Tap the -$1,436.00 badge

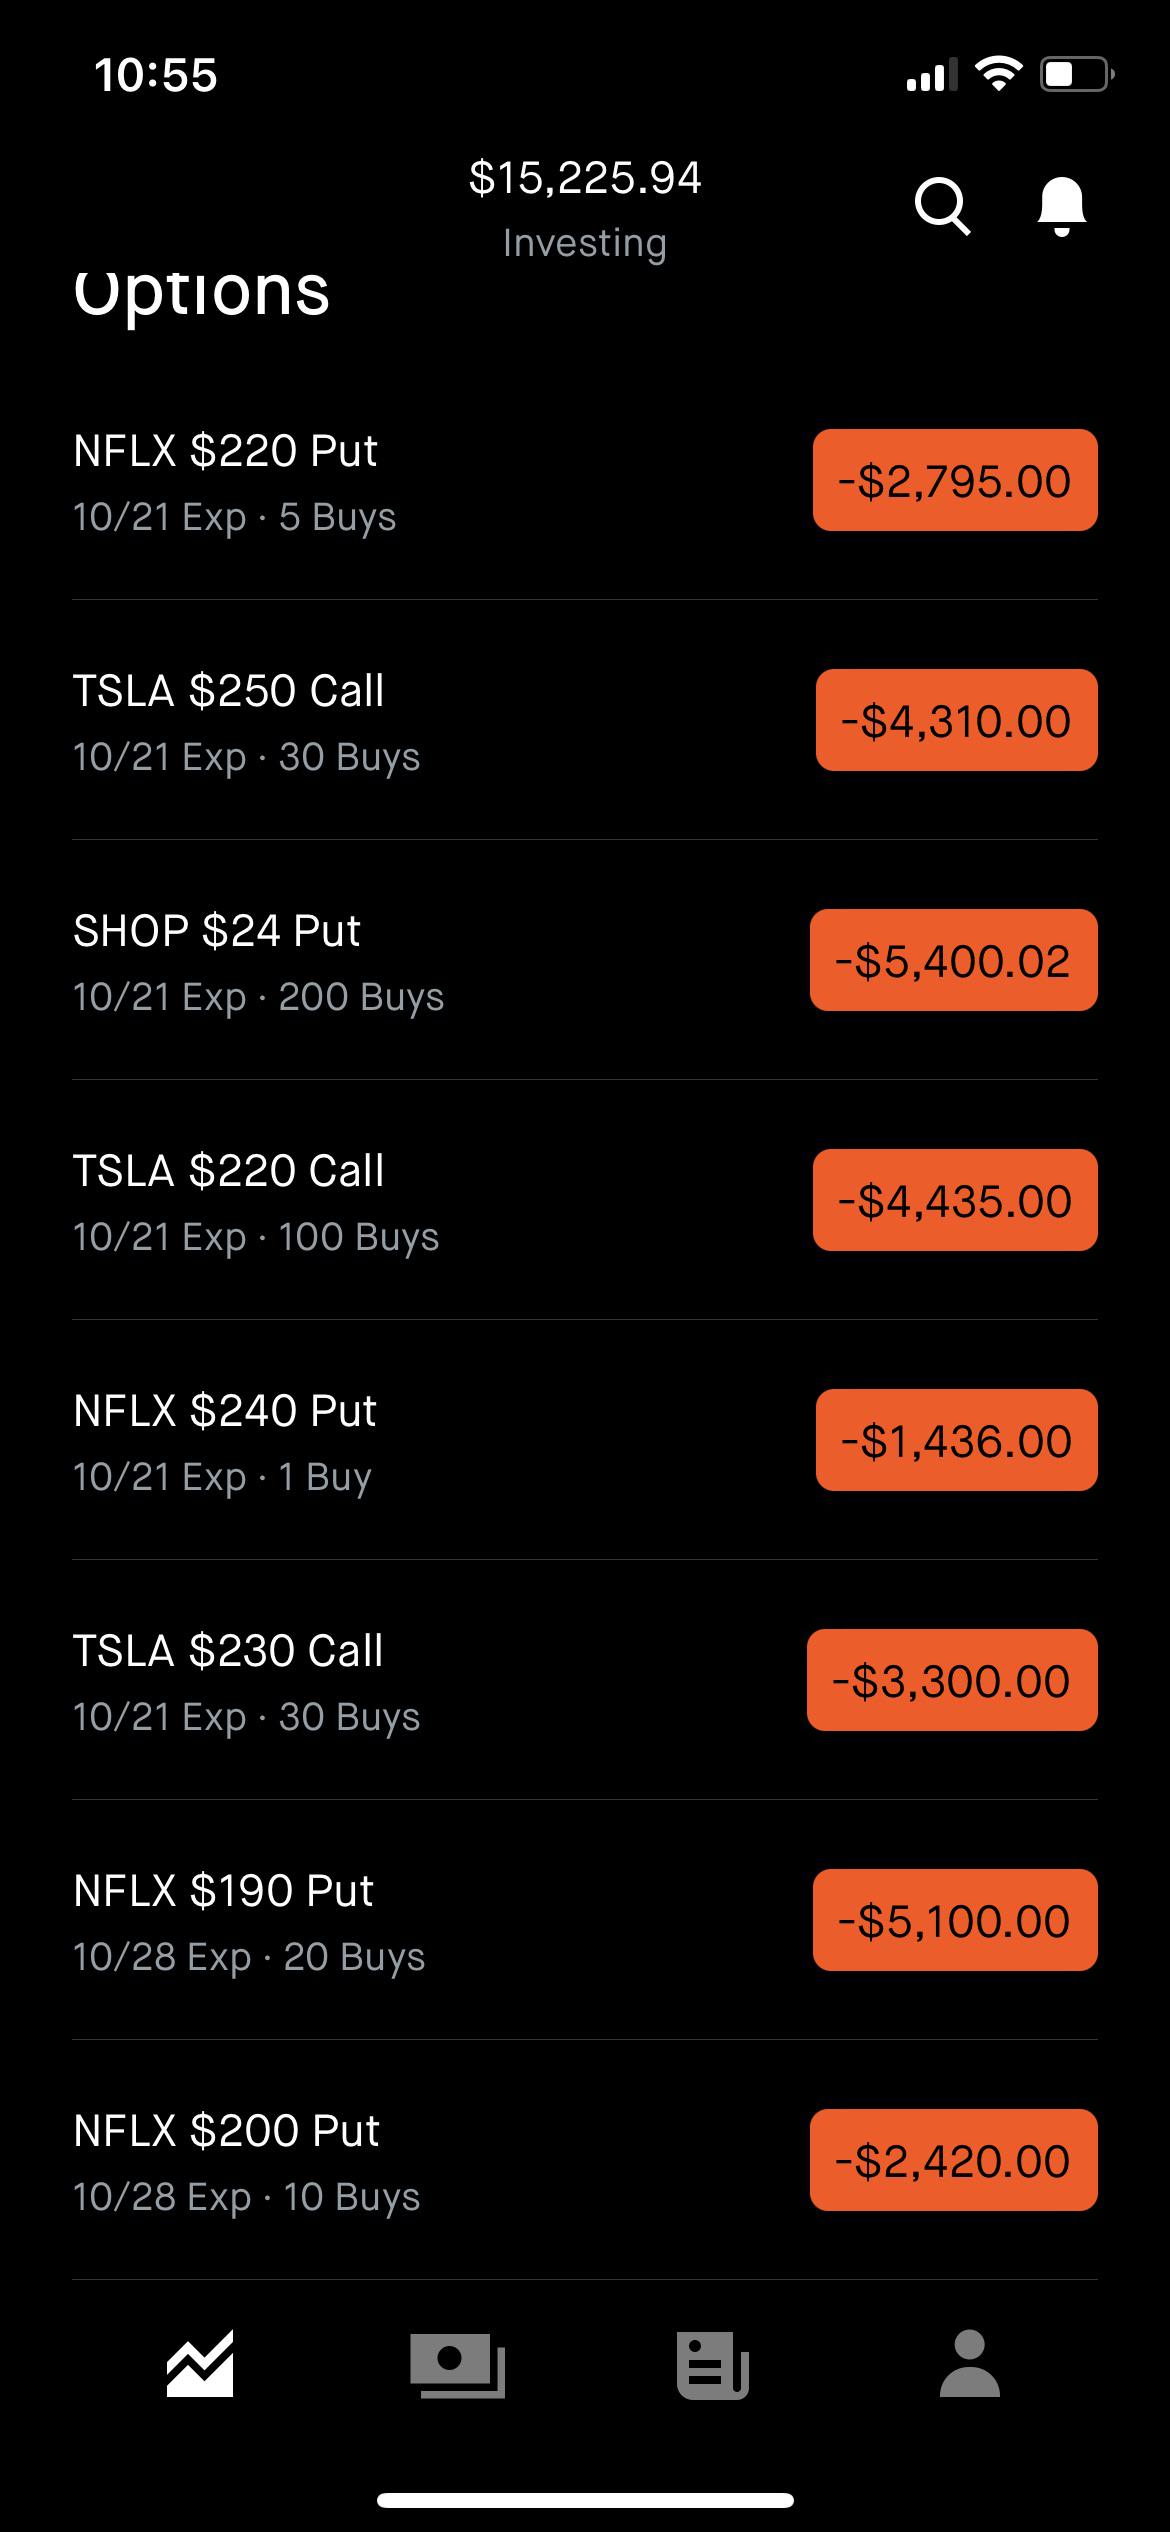coord(956,1441)
